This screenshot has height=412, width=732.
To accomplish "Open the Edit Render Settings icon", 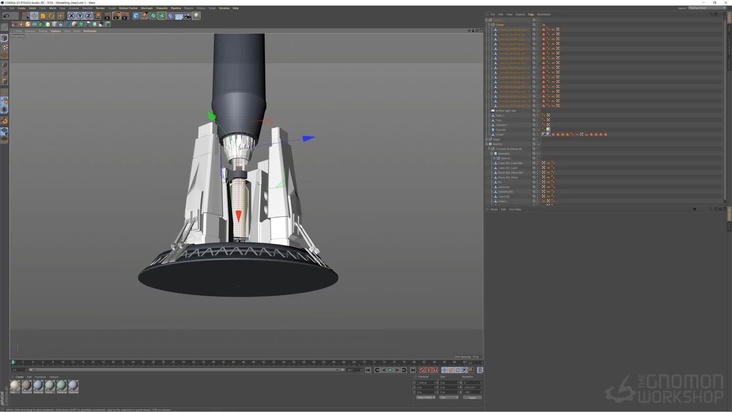I will (x=125, y=16).
